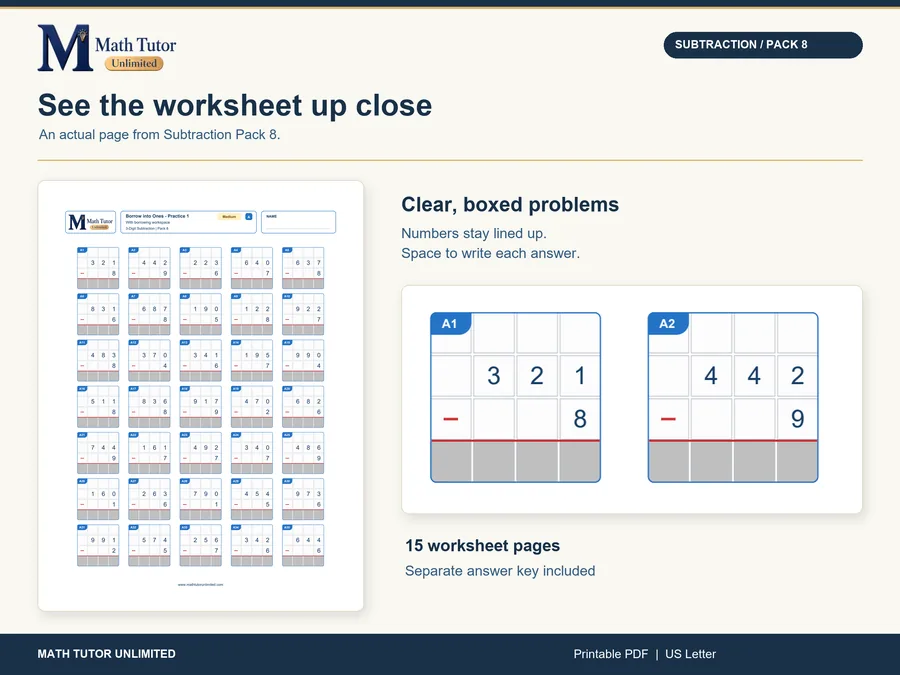Screen dimensions: 900x675
Task: Click the worksheet title "Borrow into Ones - Practice 1"
Action: [x=157, y=216]
